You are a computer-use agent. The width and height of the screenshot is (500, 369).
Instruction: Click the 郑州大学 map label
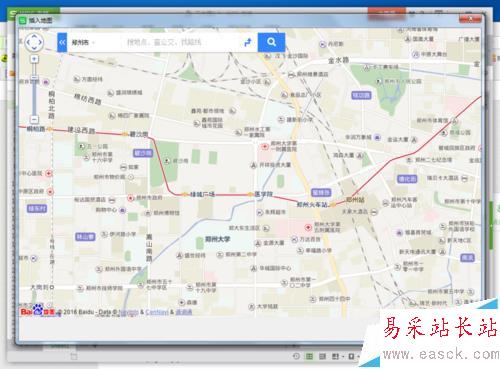tap(217, 239)
